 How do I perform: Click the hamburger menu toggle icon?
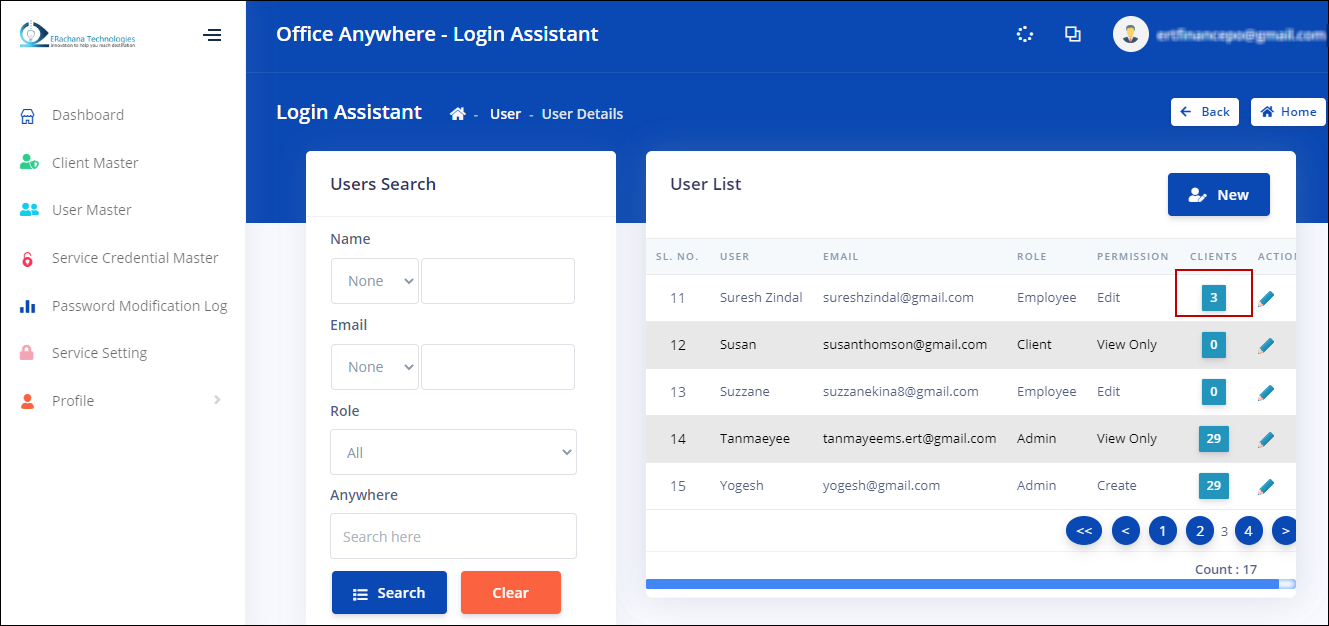pos(212,35)
